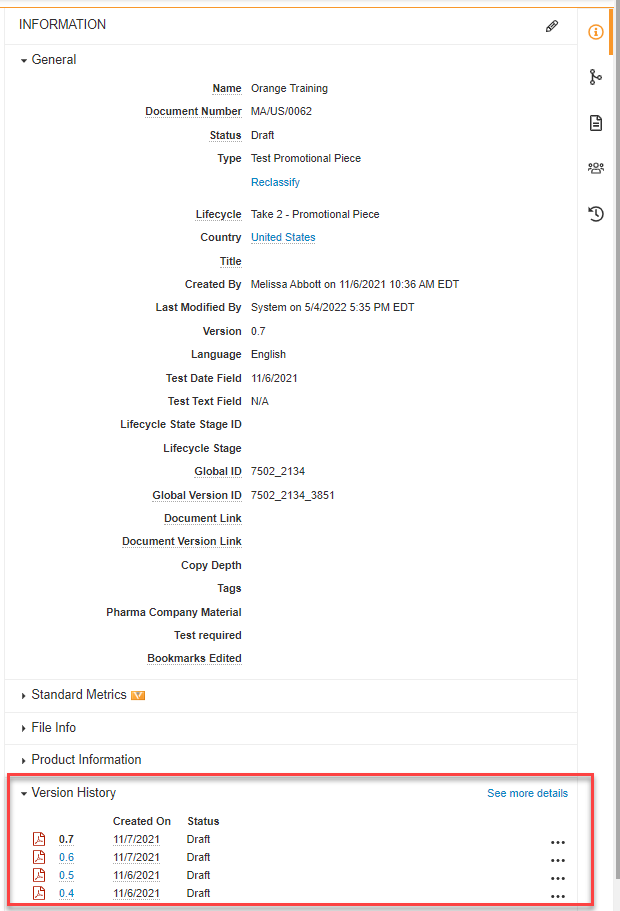Image resolution: width=620 pixels, height=911 pixels.
Task: Open actions menu for version 0.7
Action: [x=558, y=843]
